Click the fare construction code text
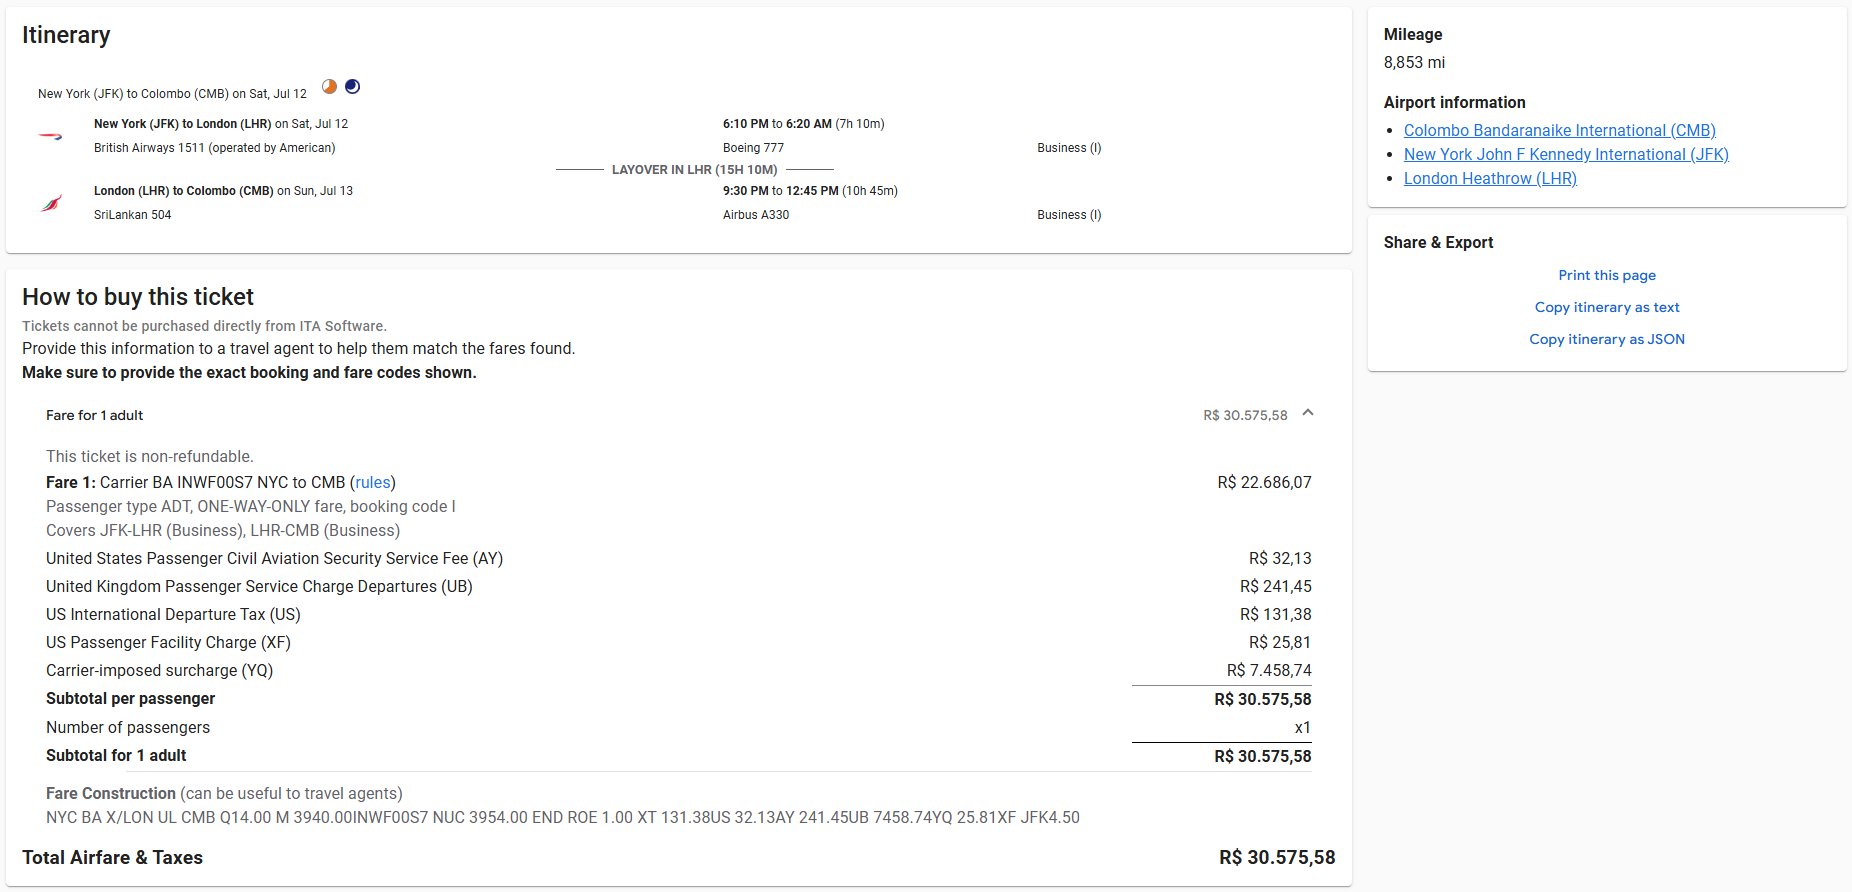The image size is (1852, 892). (562, 817)
